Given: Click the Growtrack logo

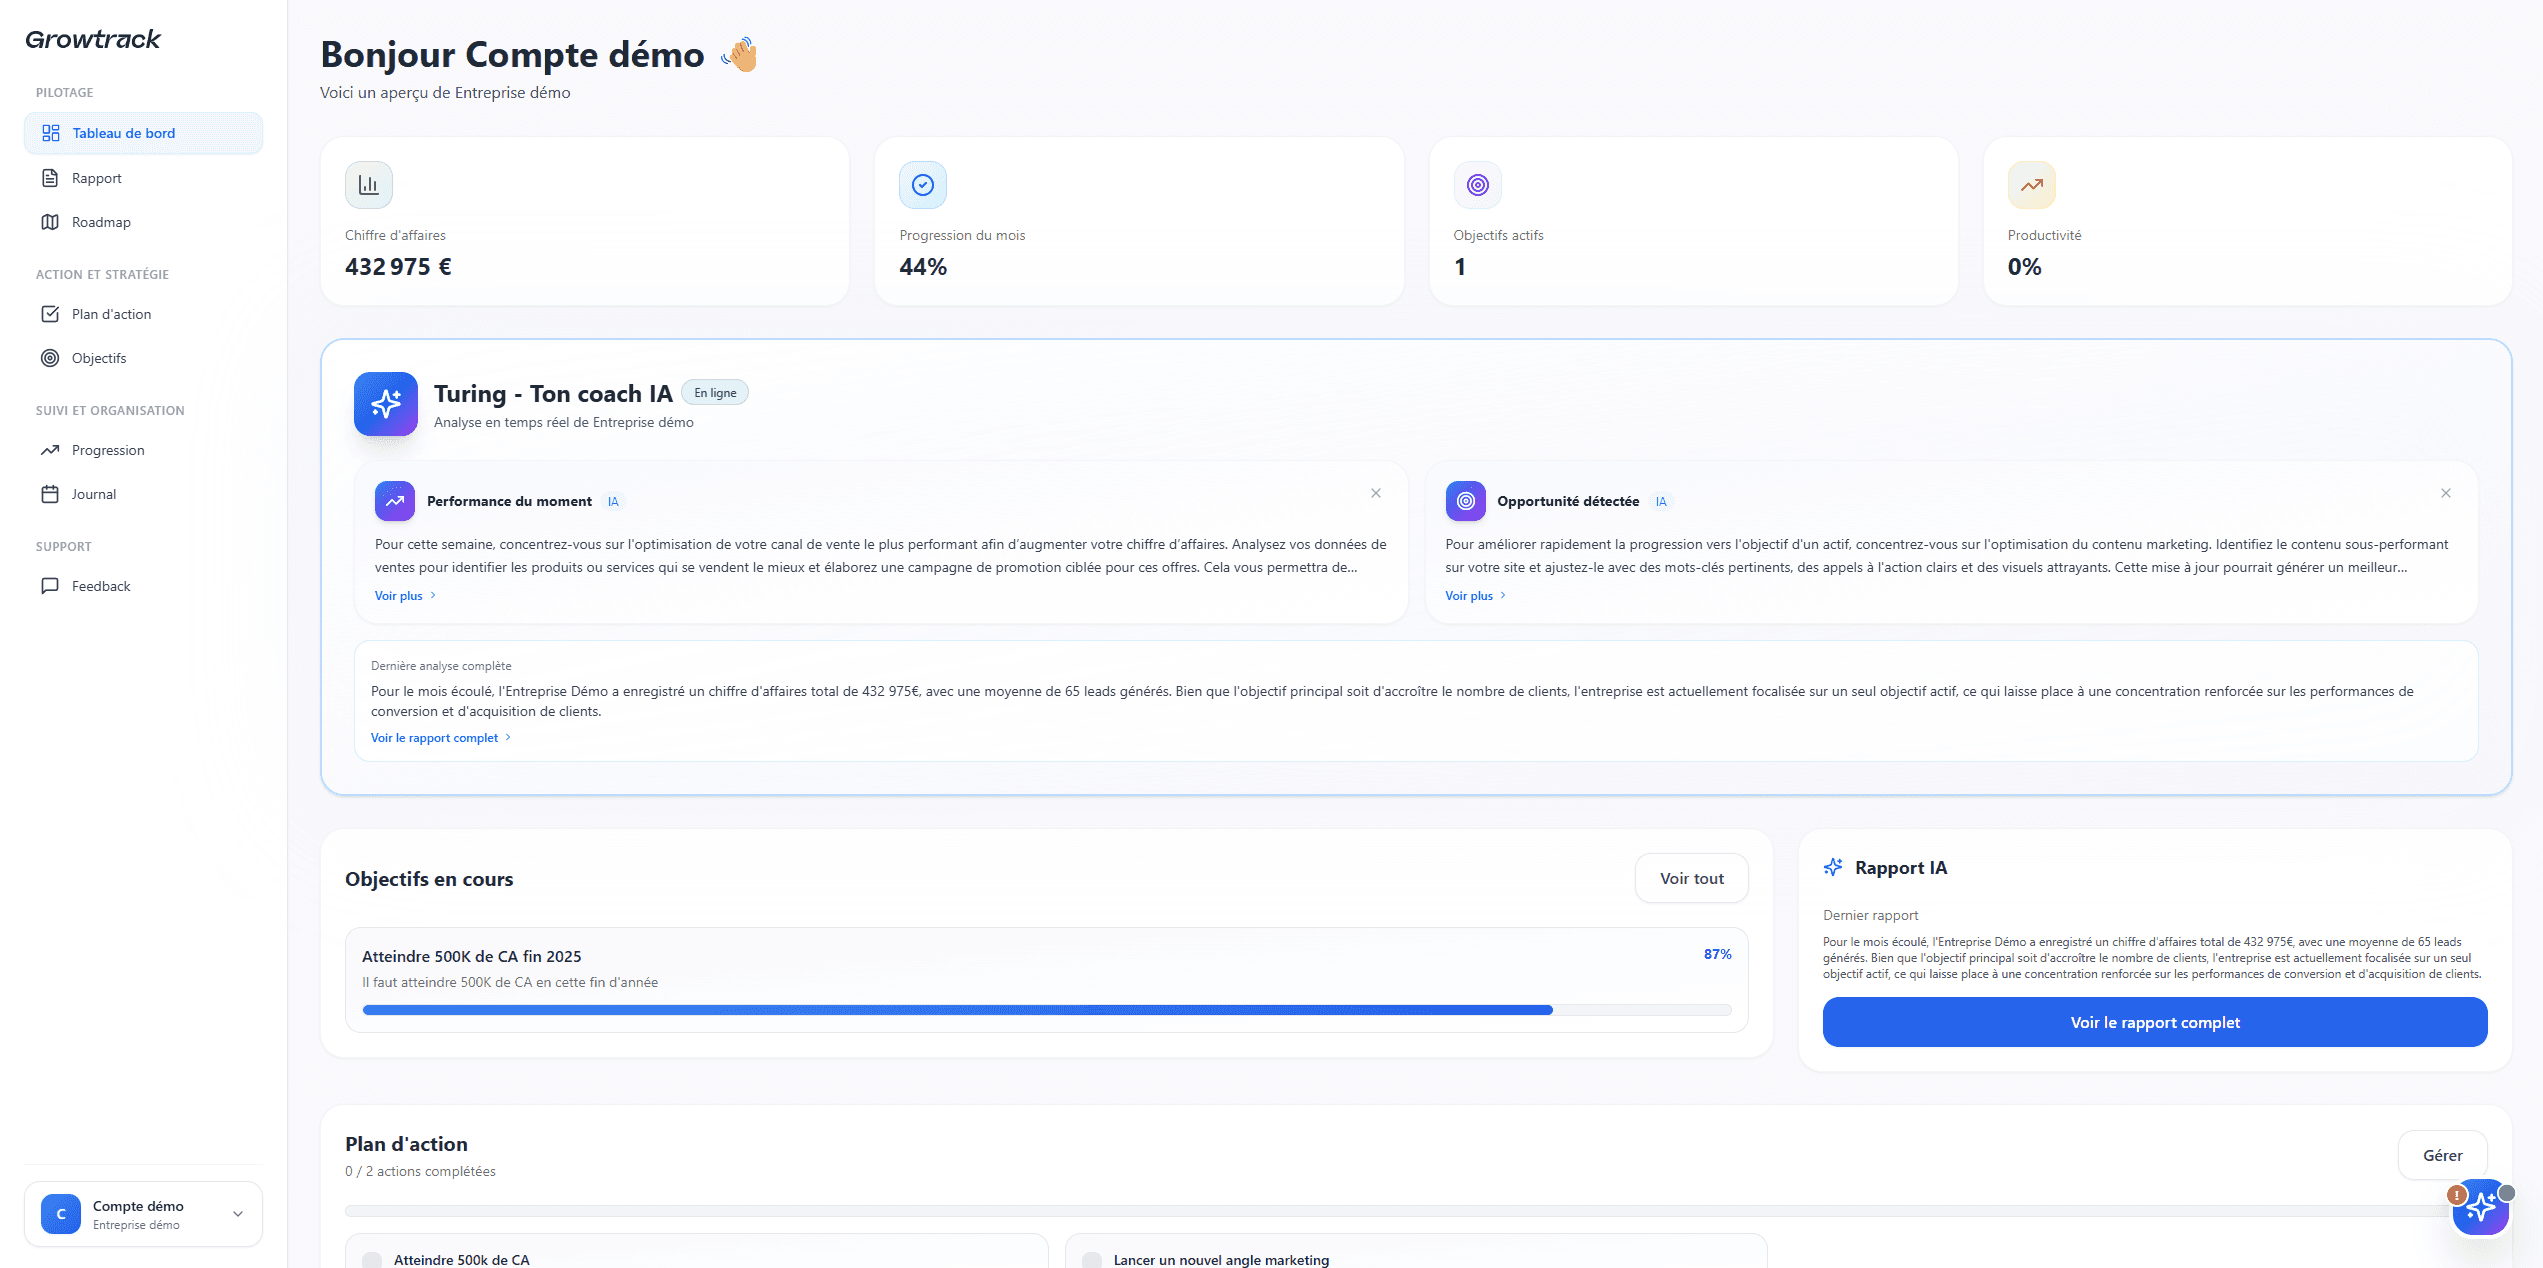Looking at the screenshot, I should (93, 39).
